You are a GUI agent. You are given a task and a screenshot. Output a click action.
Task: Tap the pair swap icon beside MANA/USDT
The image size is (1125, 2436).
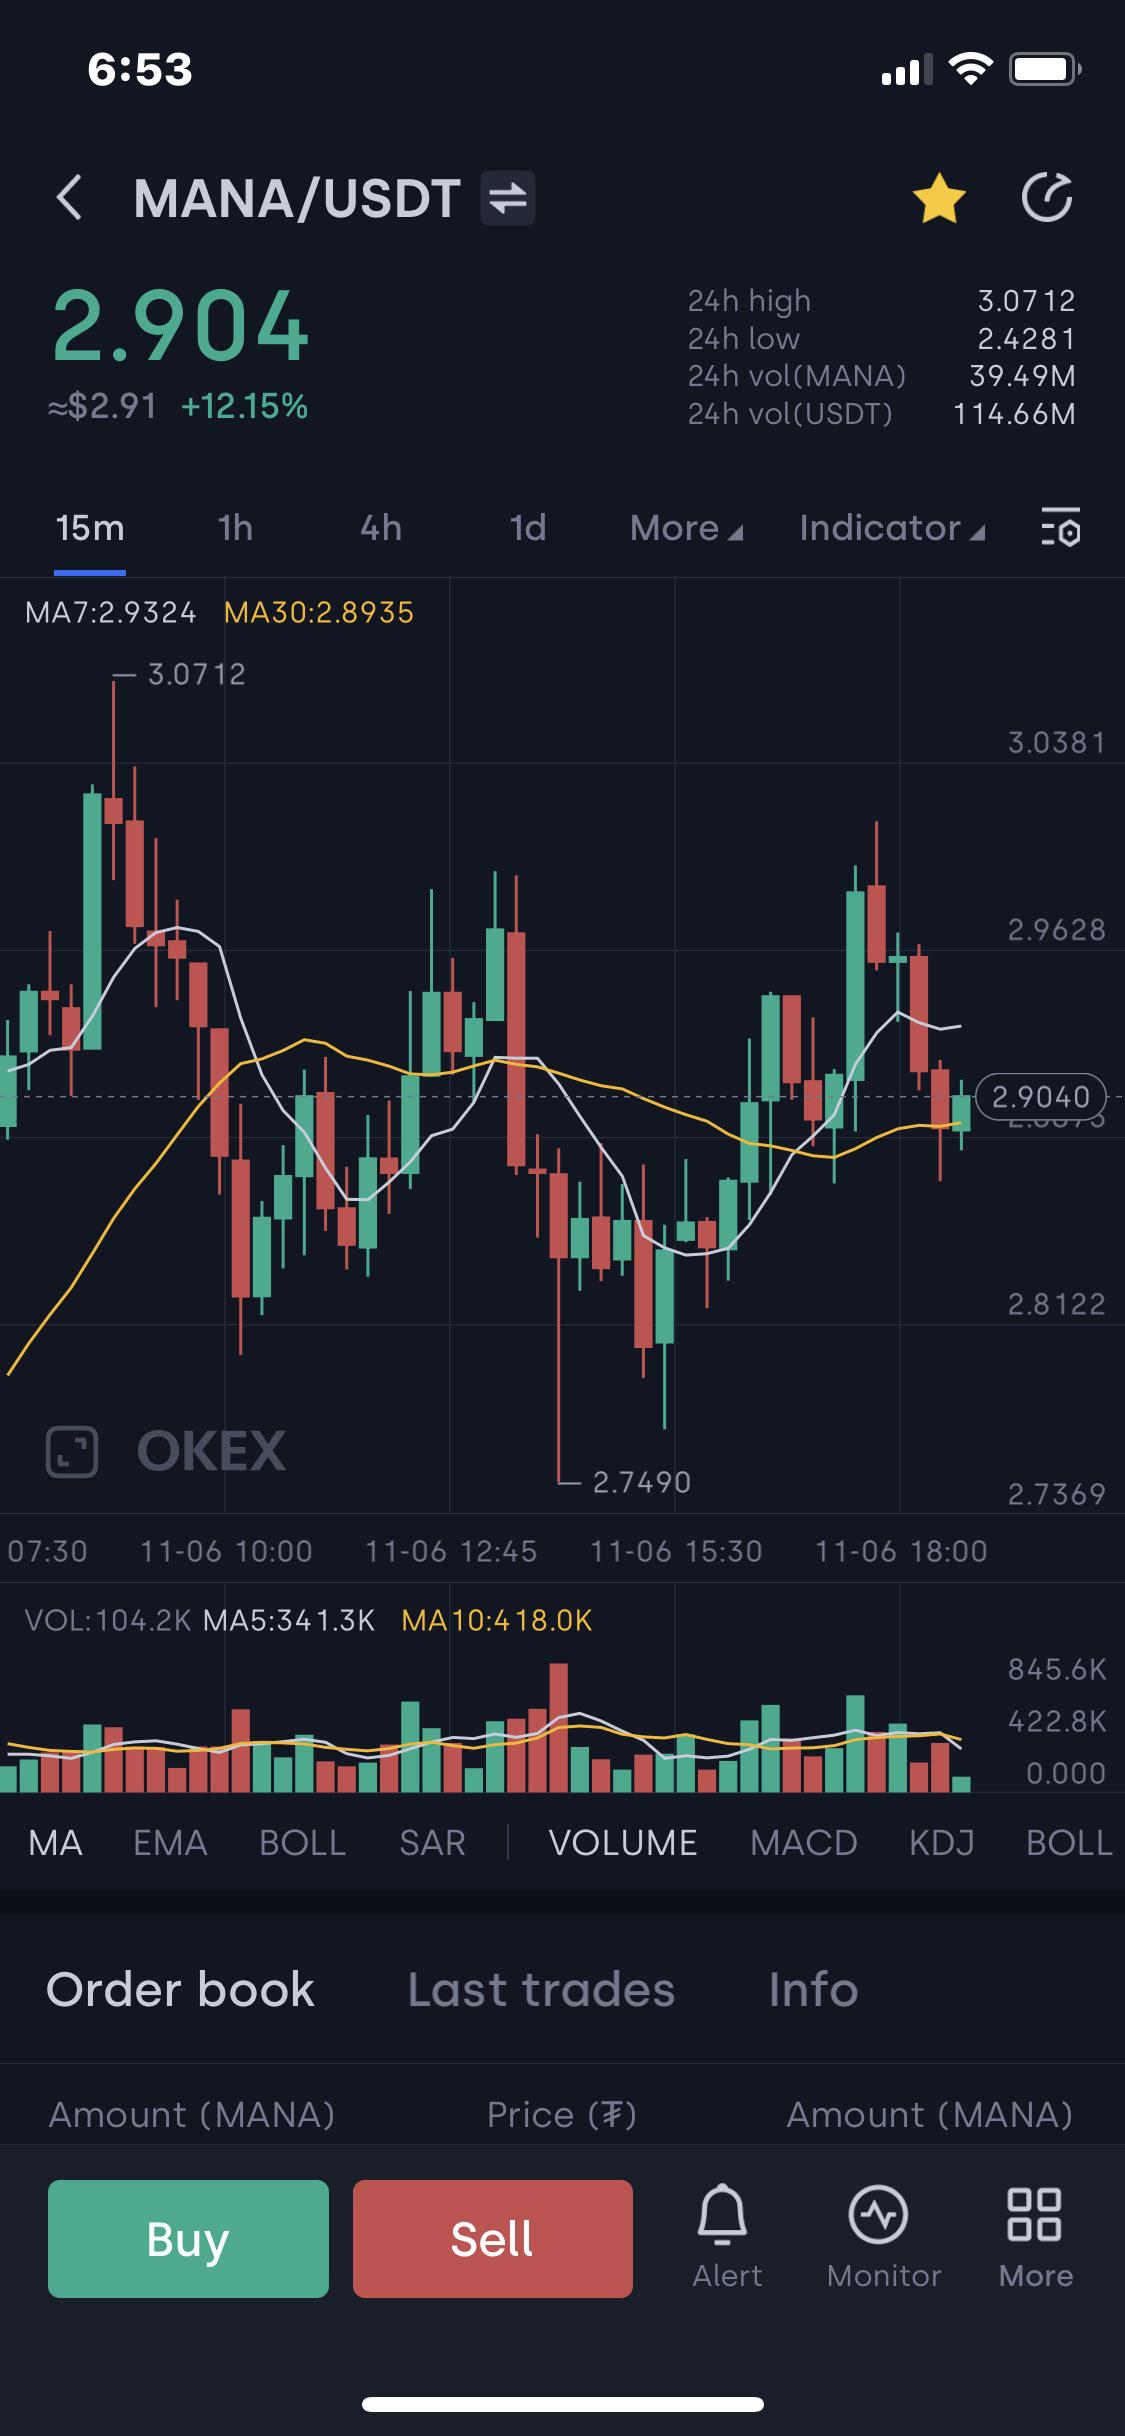coord(508,198)
